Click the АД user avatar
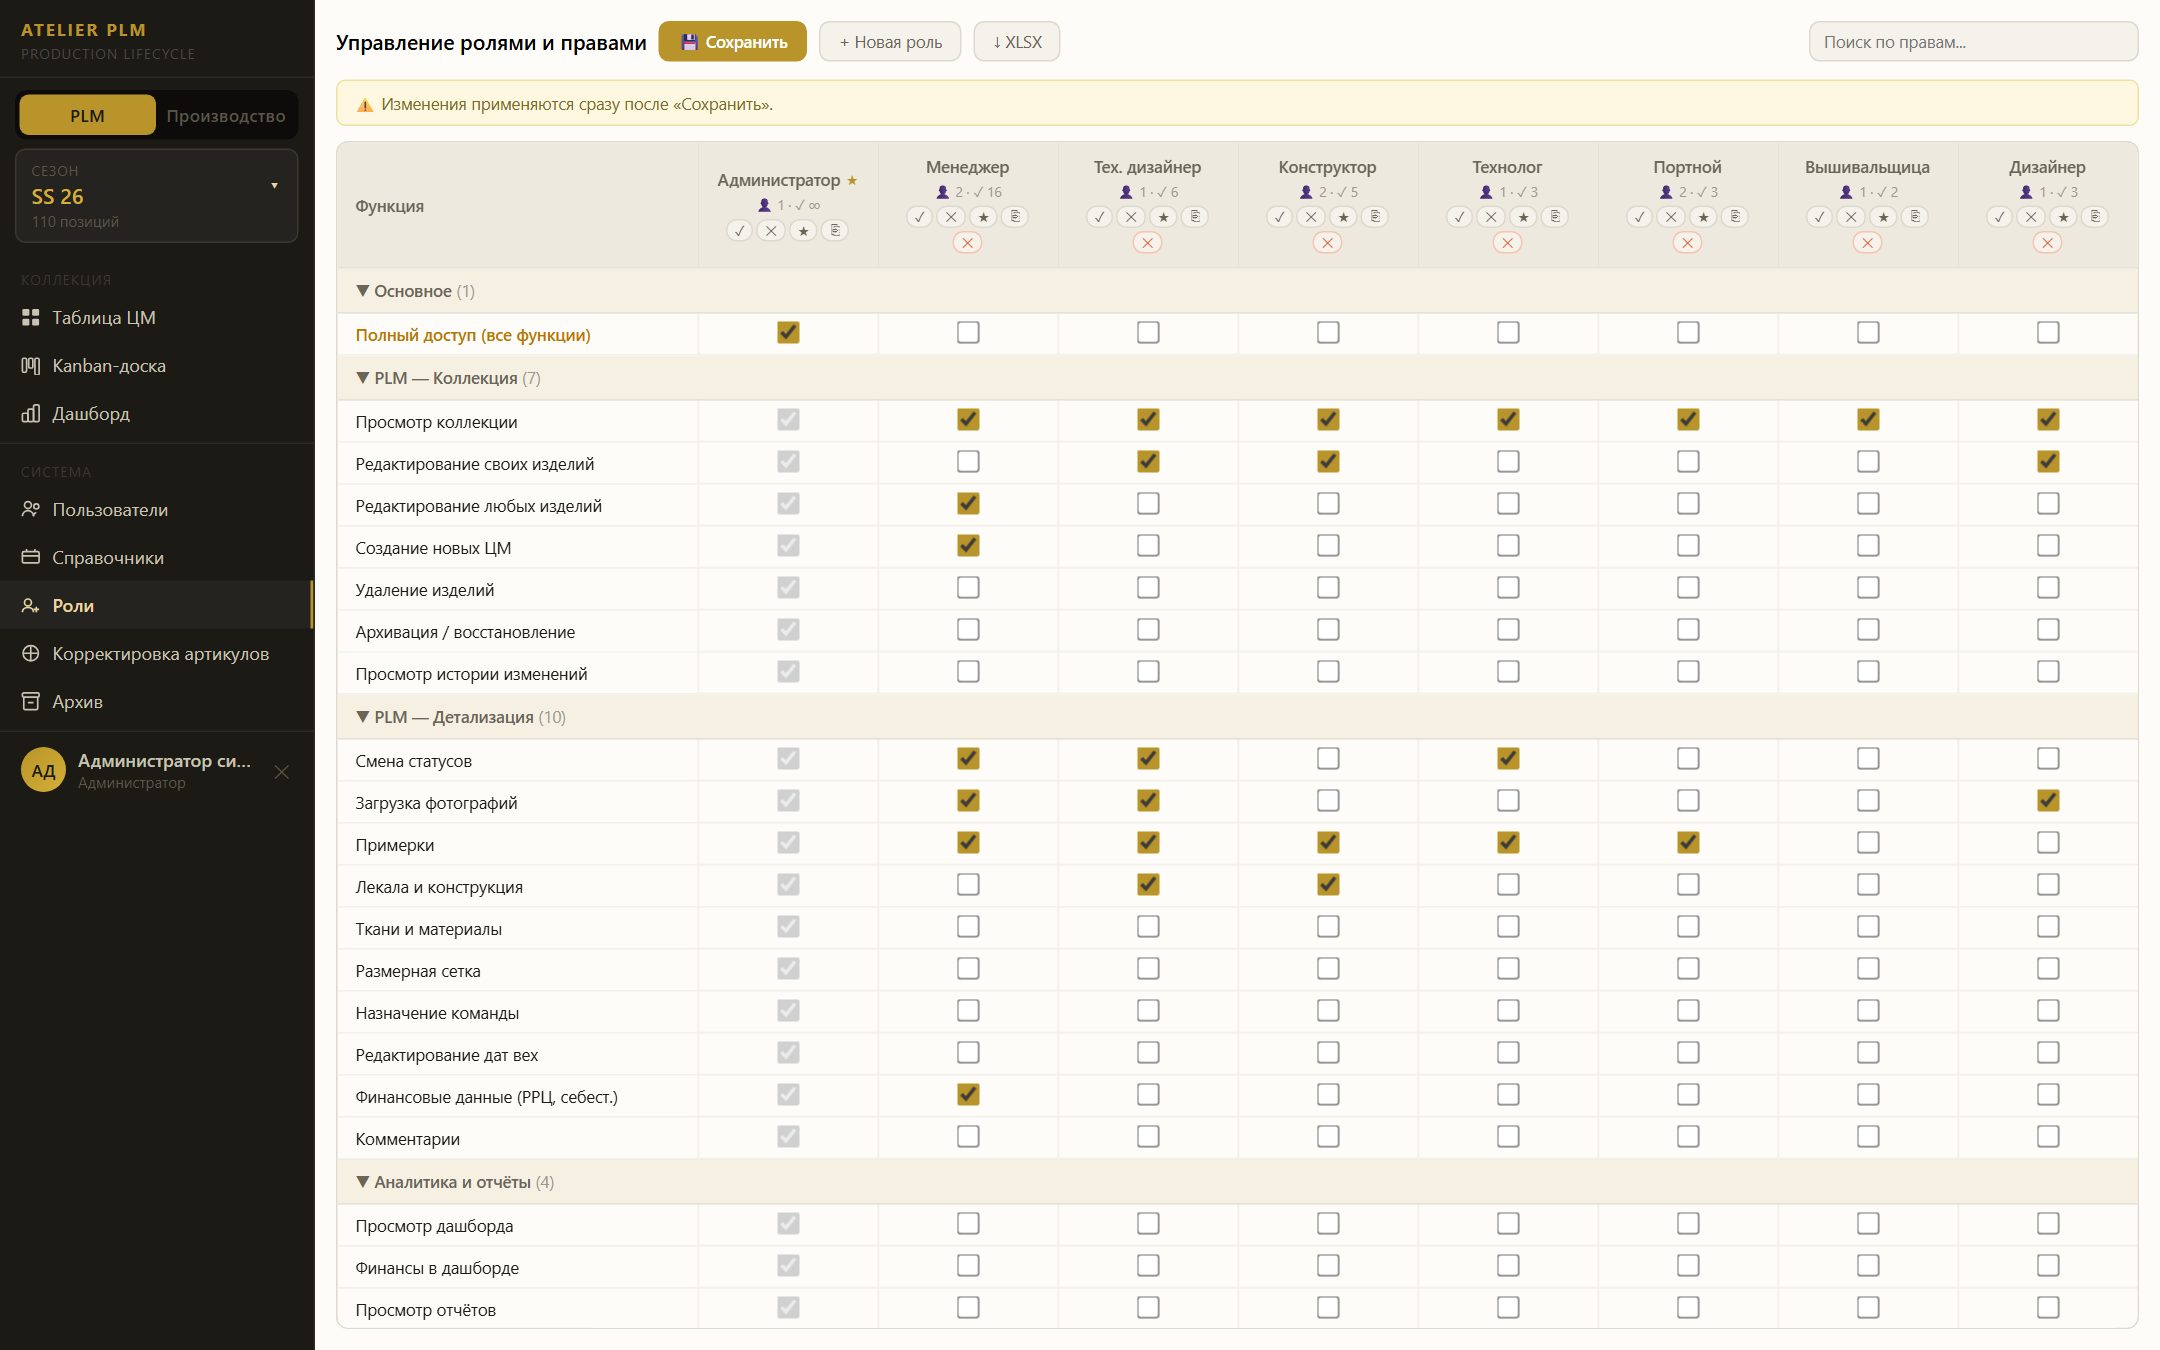Screen dimensions: 2160x1350 click(x=43, y=770)
